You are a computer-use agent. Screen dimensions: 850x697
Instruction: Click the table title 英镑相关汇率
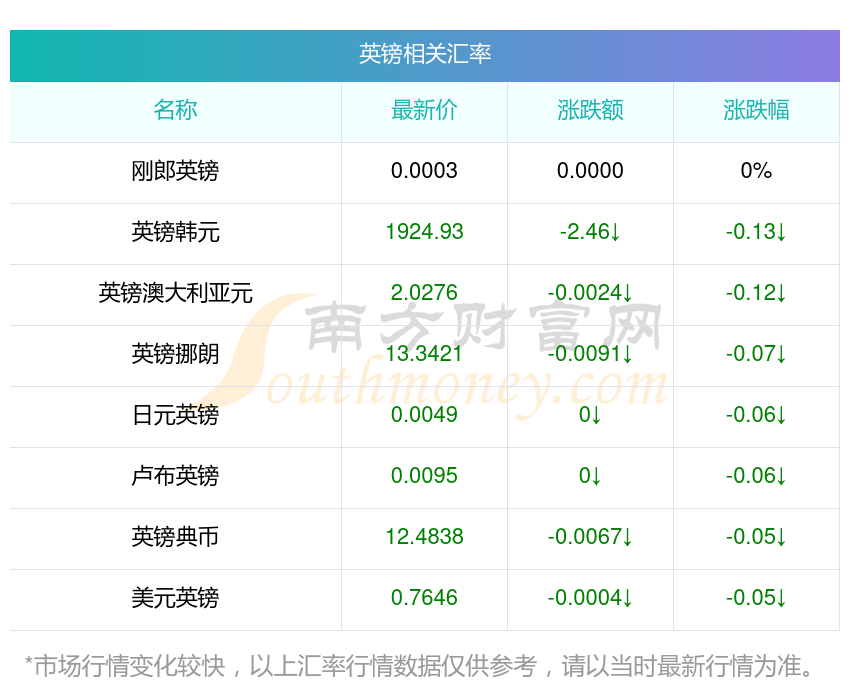425,54
